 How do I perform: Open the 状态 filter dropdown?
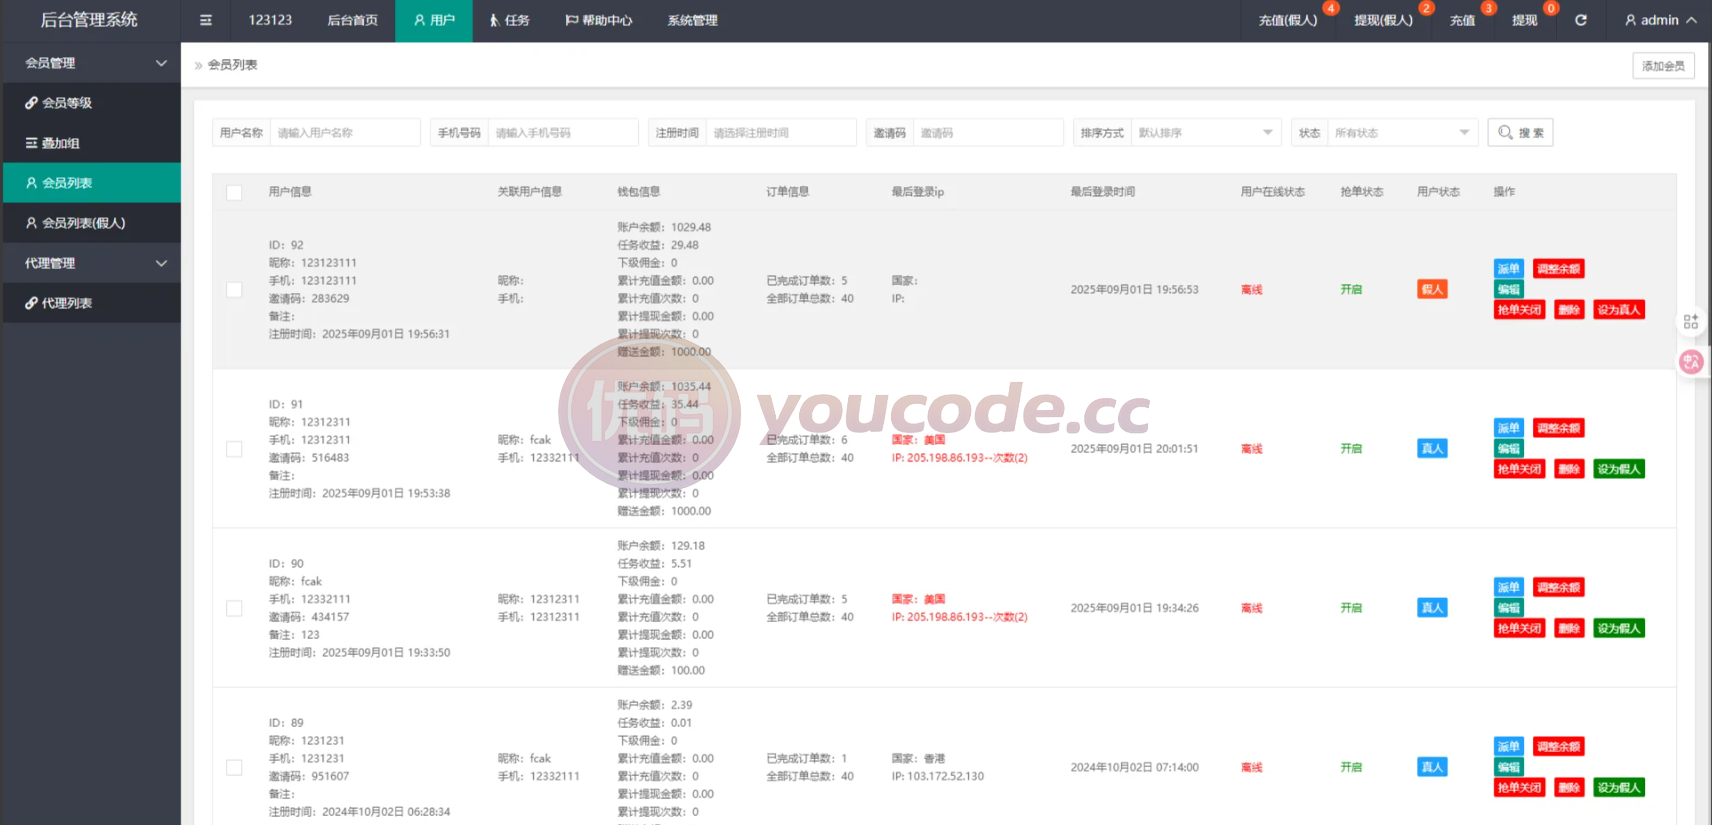pyautogui.click(x=1402, y=133)
